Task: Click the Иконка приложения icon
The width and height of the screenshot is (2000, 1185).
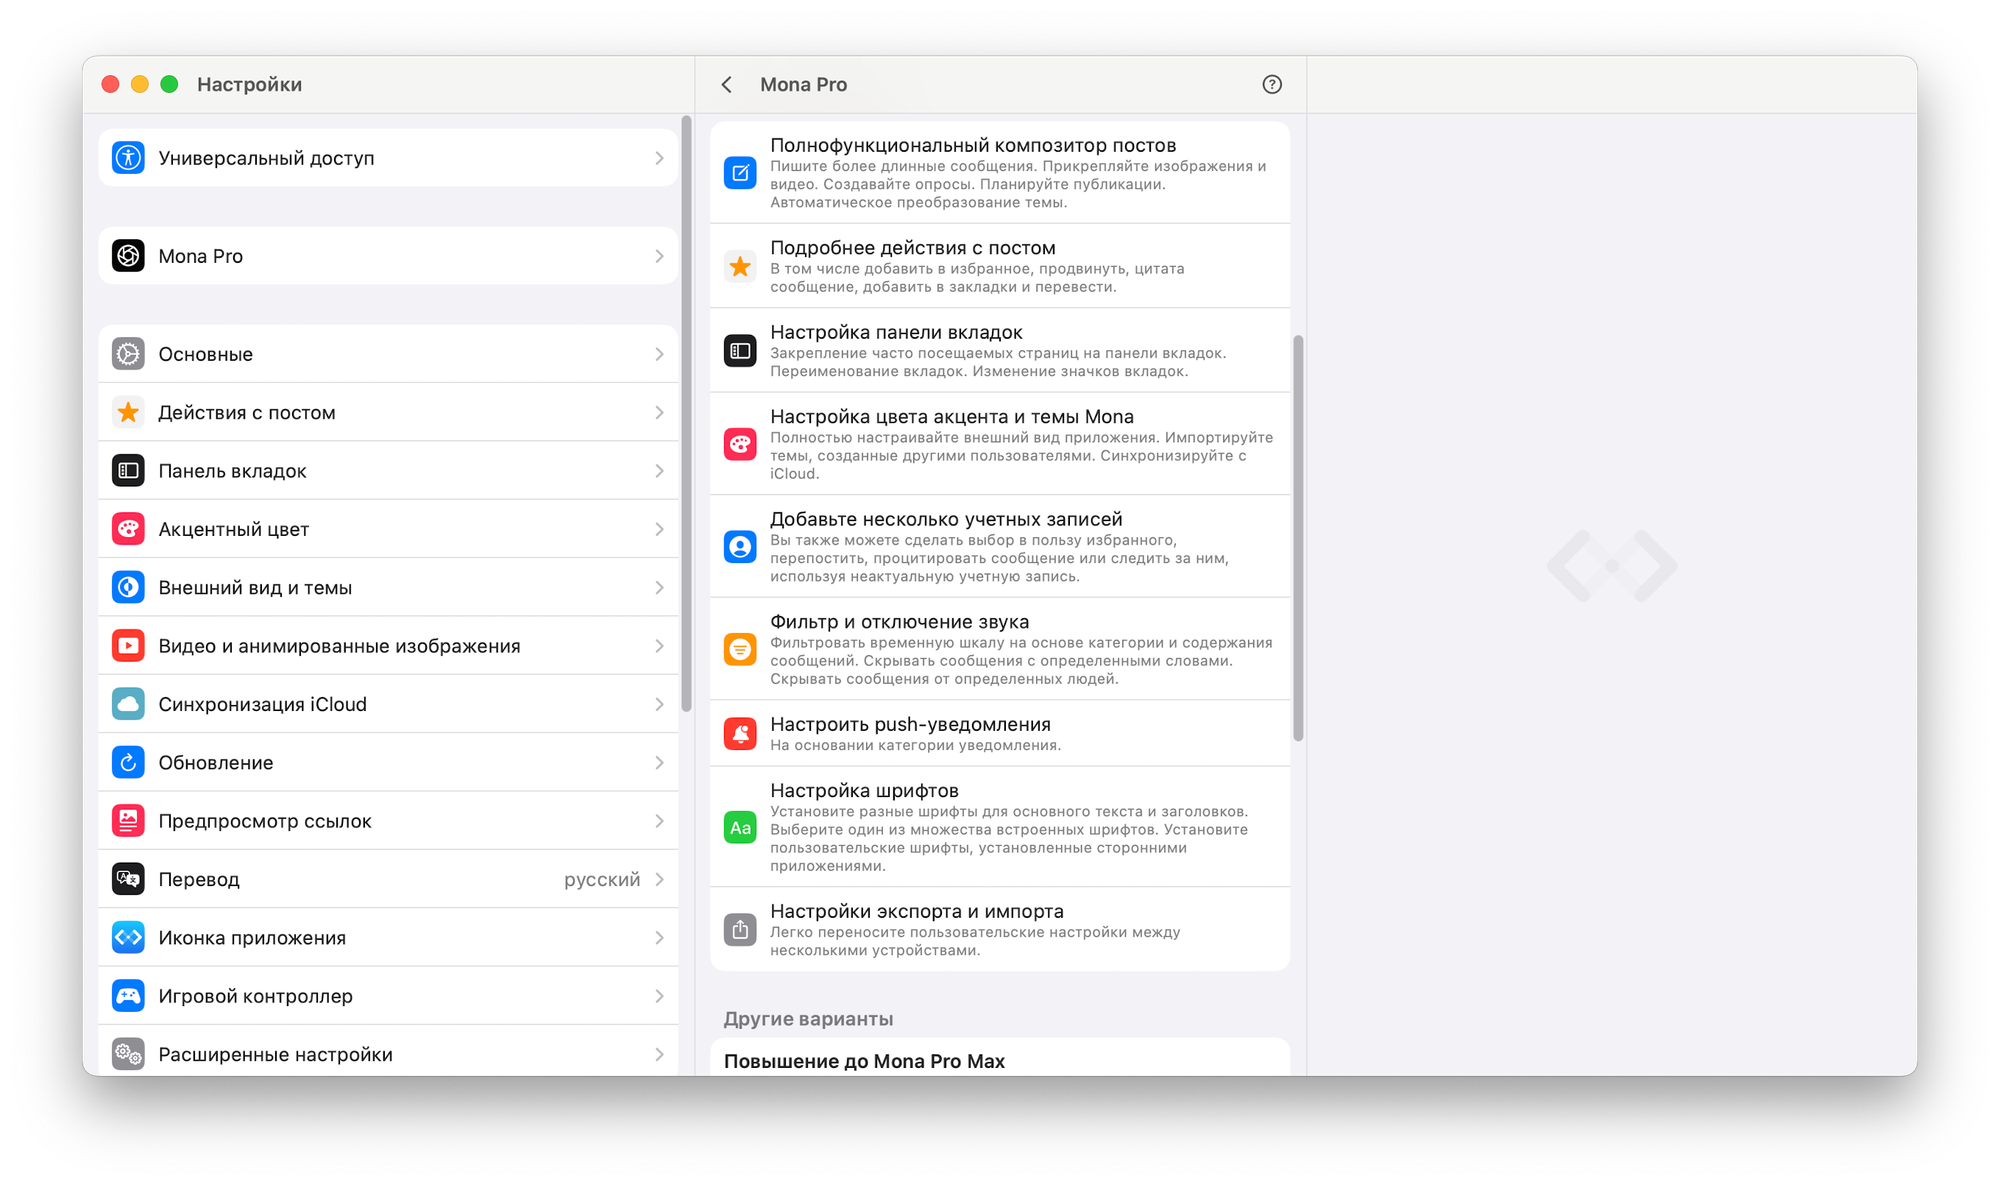Action: 128,938
